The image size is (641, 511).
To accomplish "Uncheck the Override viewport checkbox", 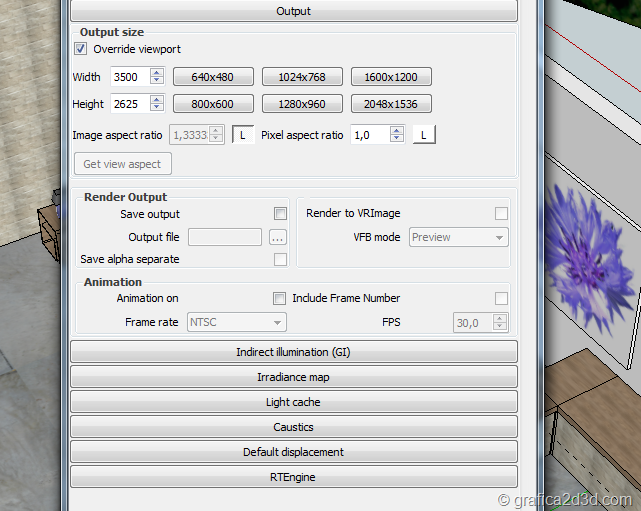I will [x=81, y=49].
